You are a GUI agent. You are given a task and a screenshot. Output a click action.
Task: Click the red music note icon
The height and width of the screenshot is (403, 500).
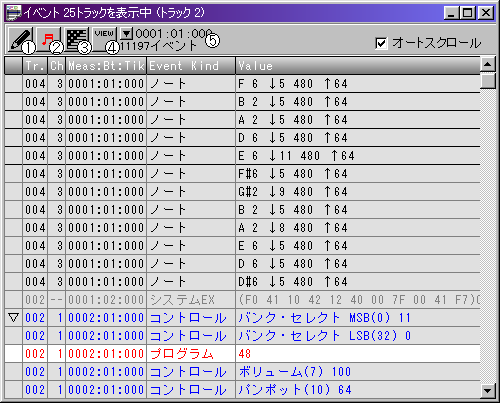click(48, 39)
